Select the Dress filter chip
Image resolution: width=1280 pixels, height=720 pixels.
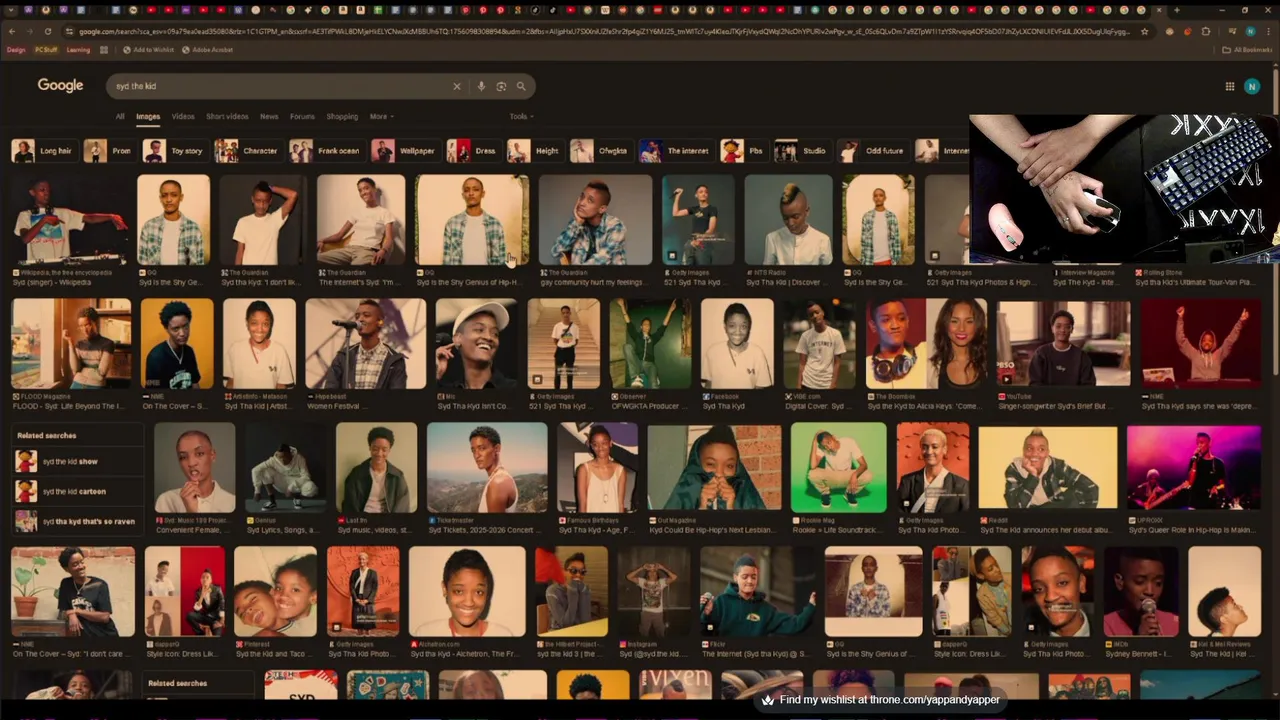tap(473, 151)
